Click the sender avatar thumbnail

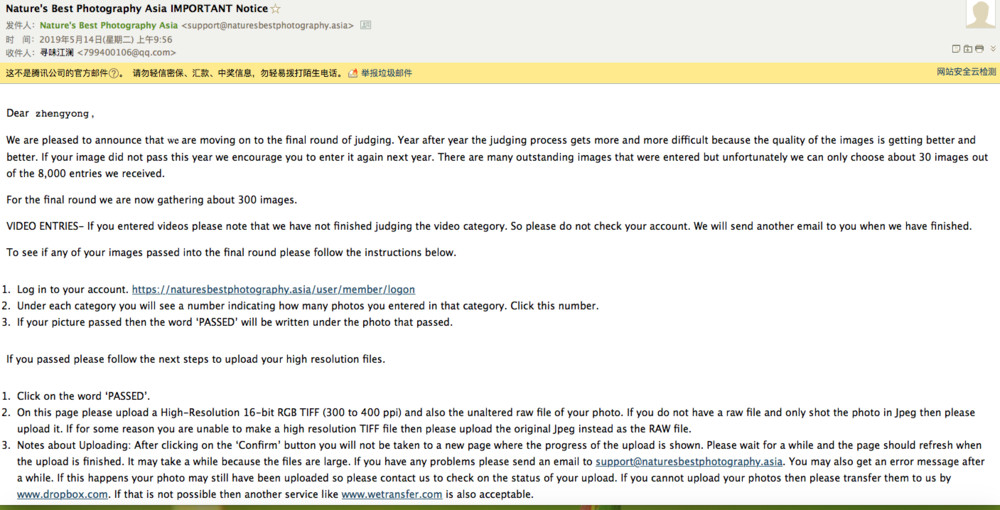click(x=980, y=14)
